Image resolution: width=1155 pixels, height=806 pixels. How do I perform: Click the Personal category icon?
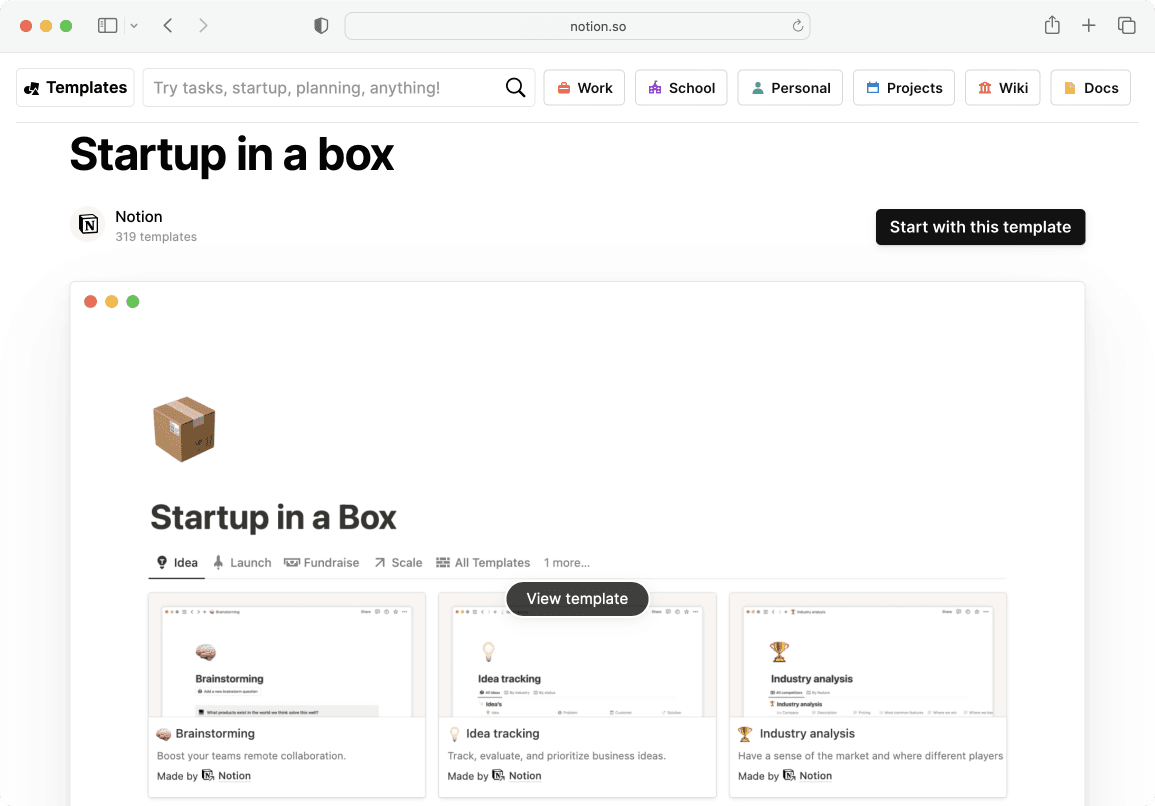point(757,88)
